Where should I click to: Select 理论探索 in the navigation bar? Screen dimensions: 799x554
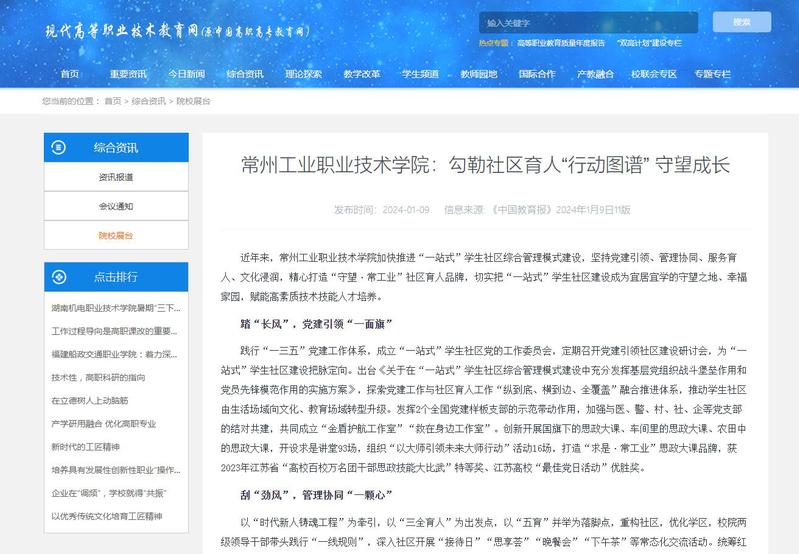point(303,74)
